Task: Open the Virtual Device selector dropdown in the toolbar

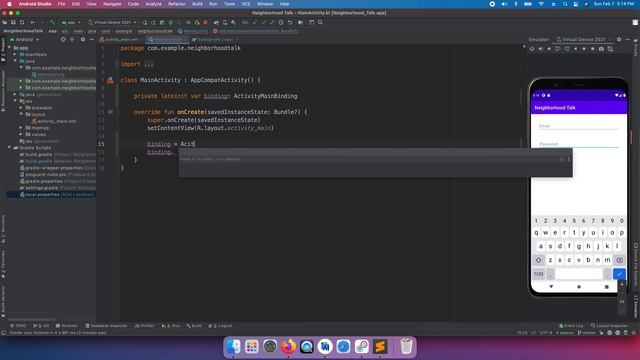Action: click(112, 22)
